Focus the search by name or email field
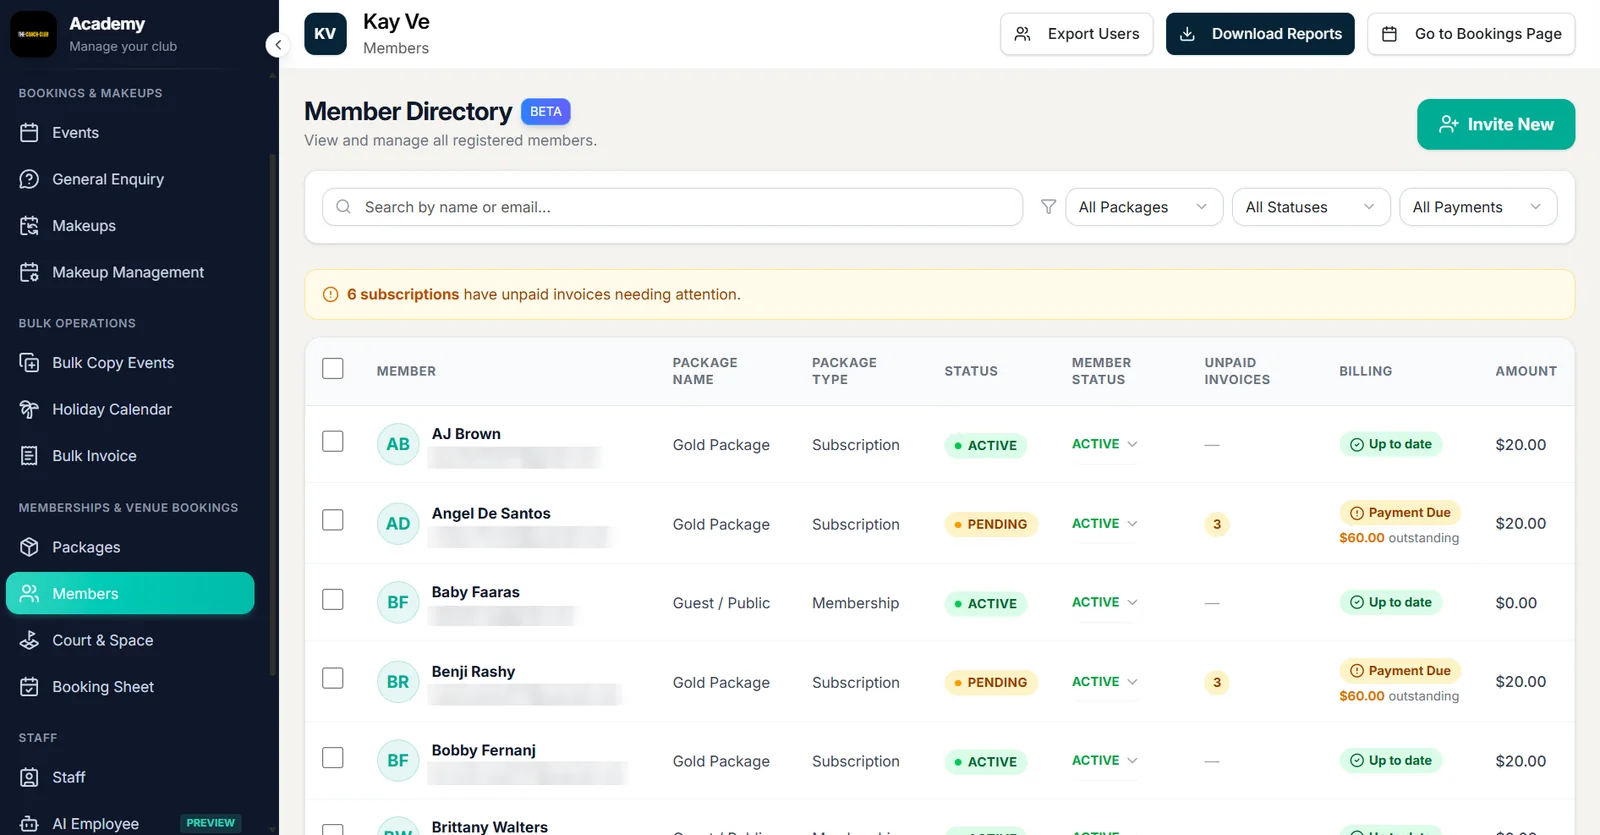 672,207
